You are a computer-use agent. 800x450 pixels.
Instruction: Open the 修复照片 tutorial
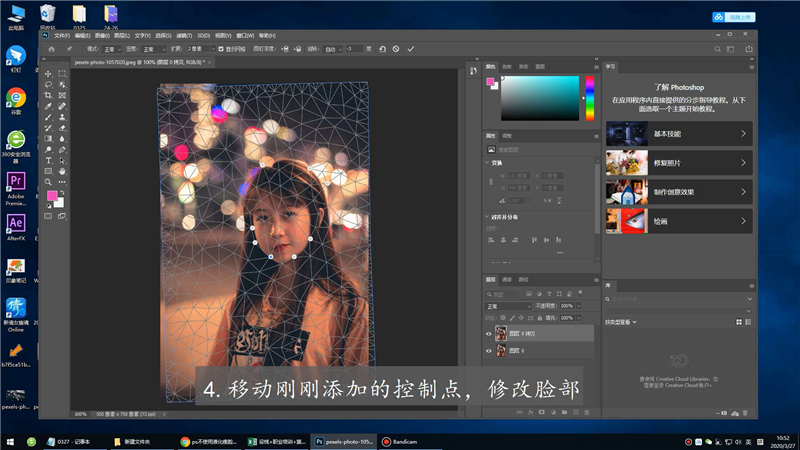point(678,162)
